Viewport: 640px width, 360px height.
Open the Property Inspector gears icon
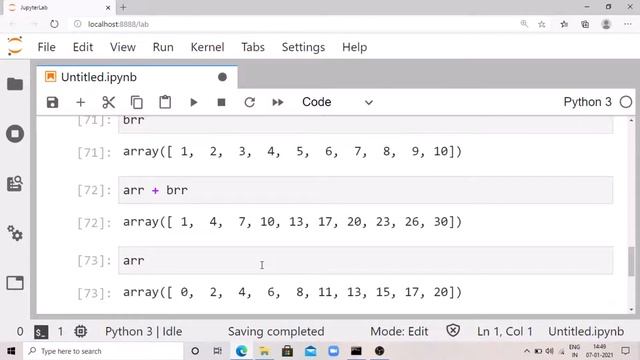[15, 233]
